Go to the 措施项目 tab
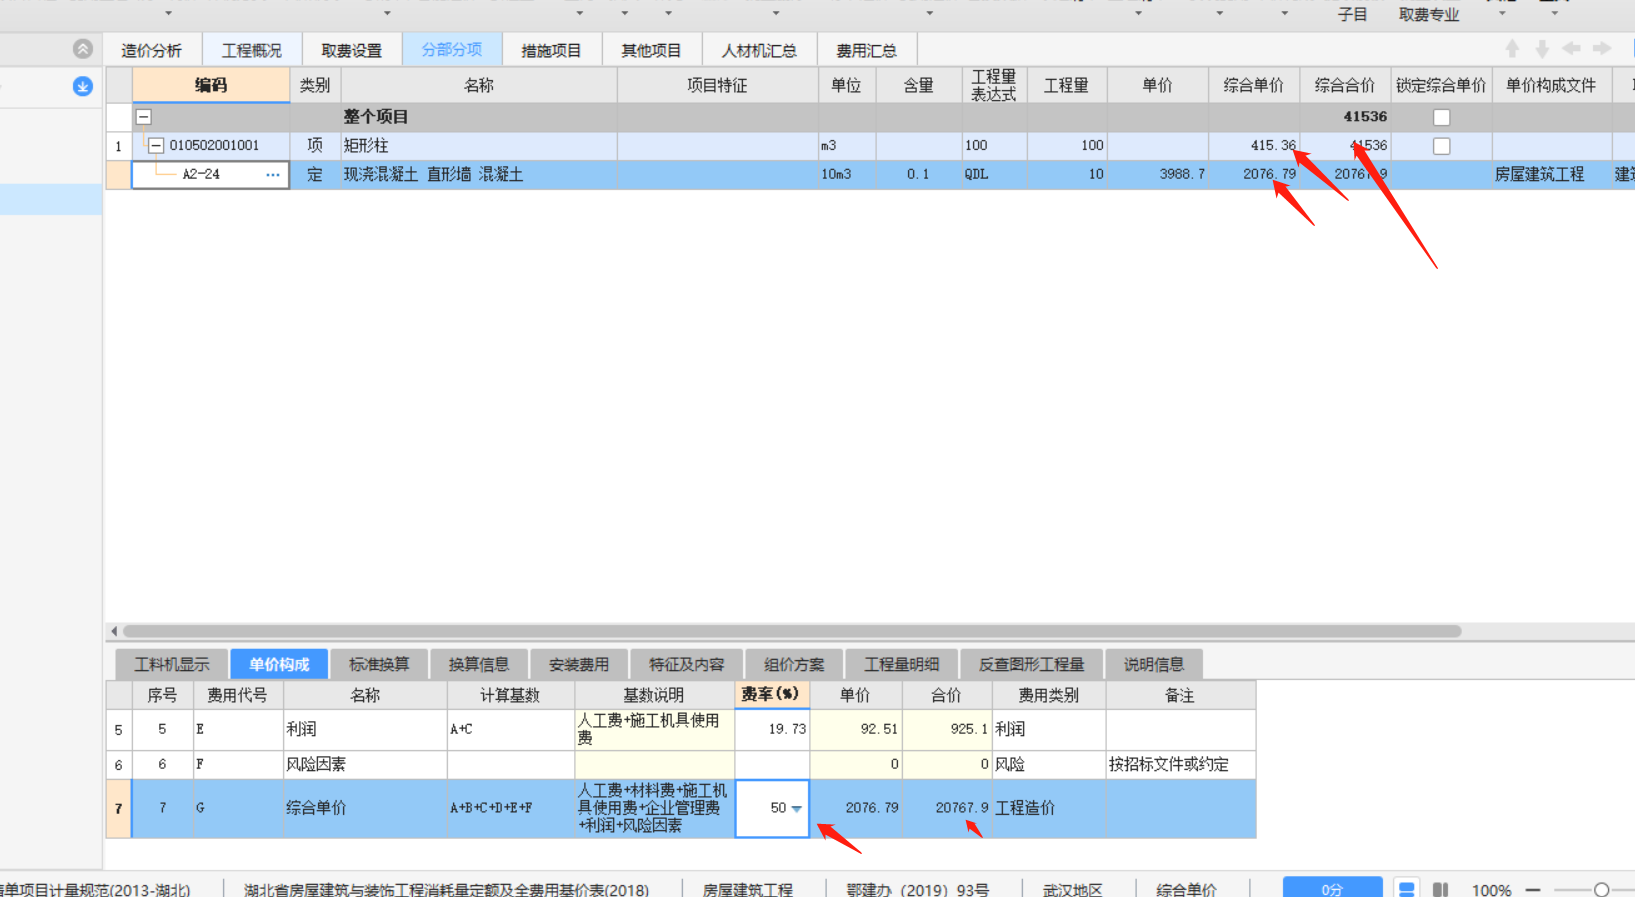This screenshot has height=897, width=1635. [552, 50]
